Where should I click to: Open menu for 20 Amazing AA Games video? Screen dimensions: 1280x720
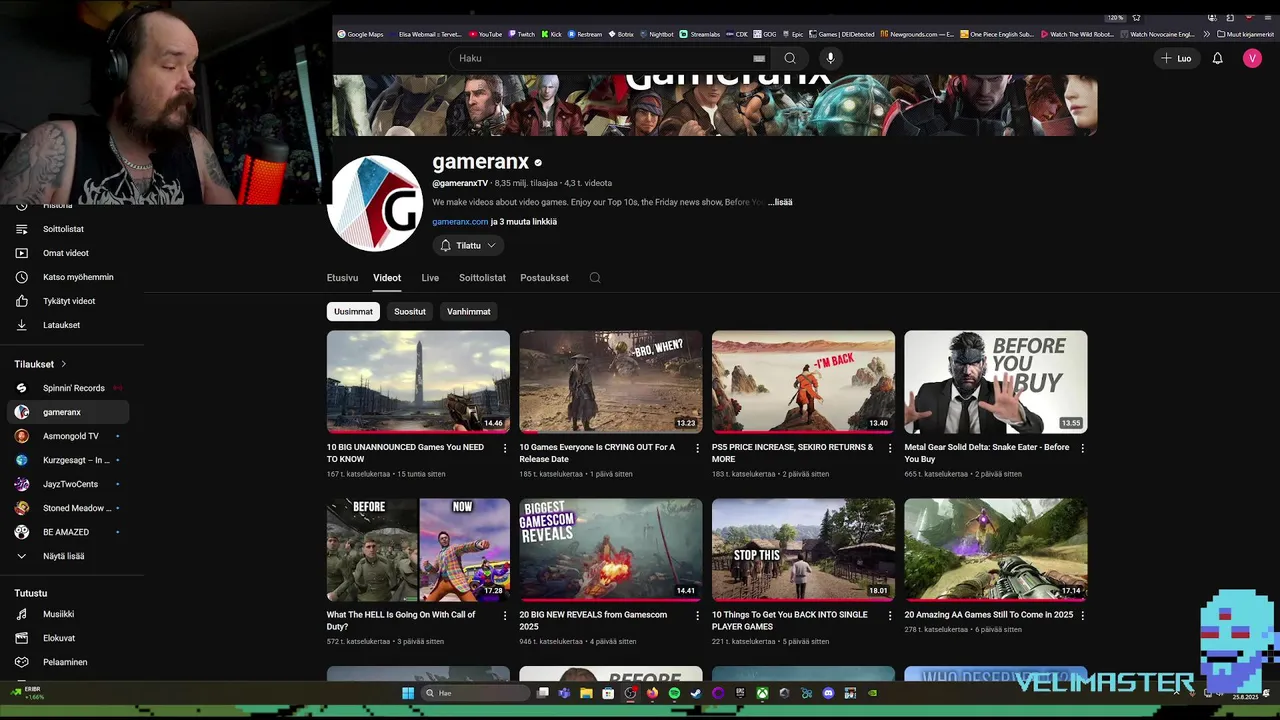tap(1083, 616)
